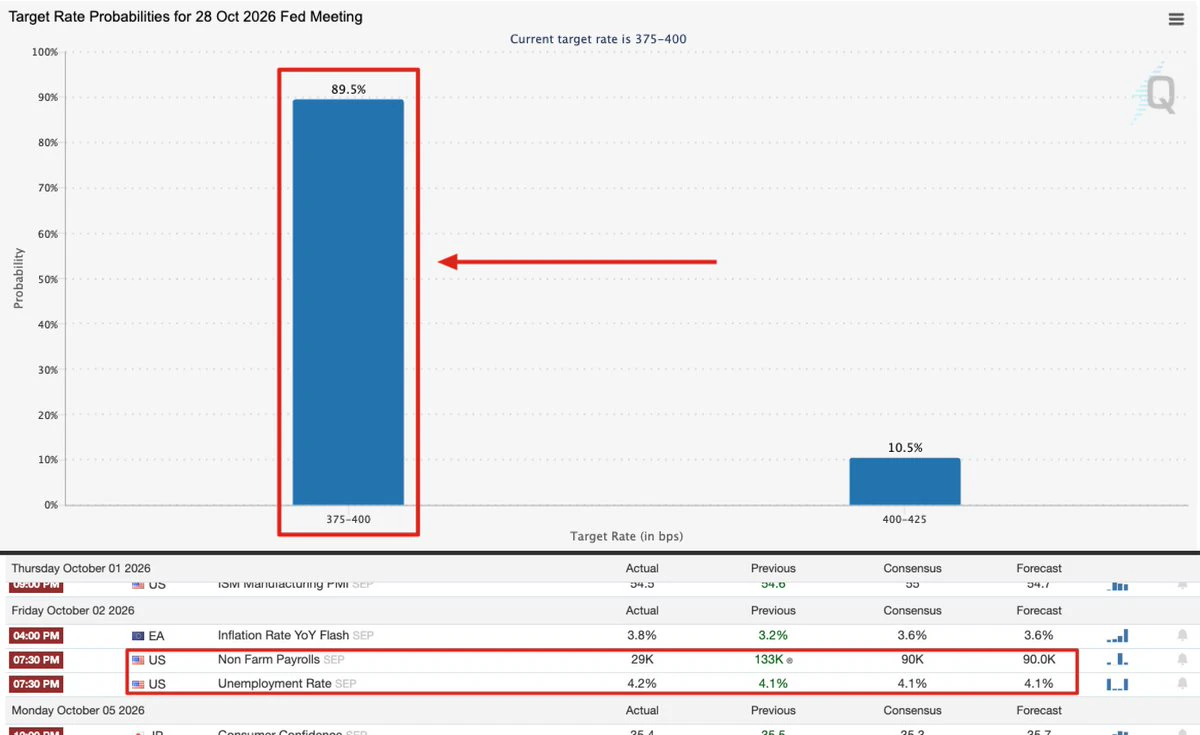This screenshot has height=735, width=1200.
Task: Click the Unemployment Rate actual value 4.2%
Action: (642, 684)
